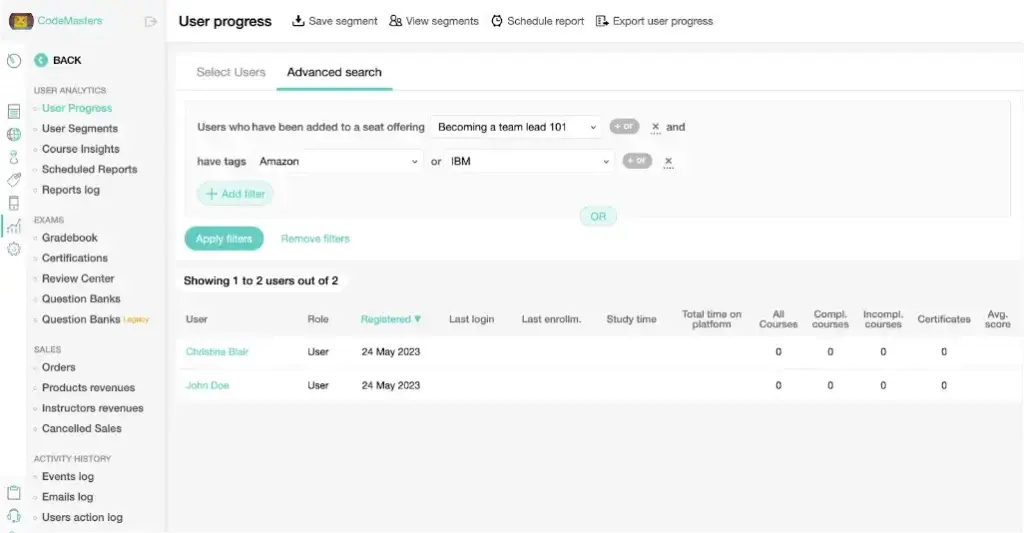Click the Remove filters link
Viewport: 1024px width, 533px height.
[x=315, y=239]
